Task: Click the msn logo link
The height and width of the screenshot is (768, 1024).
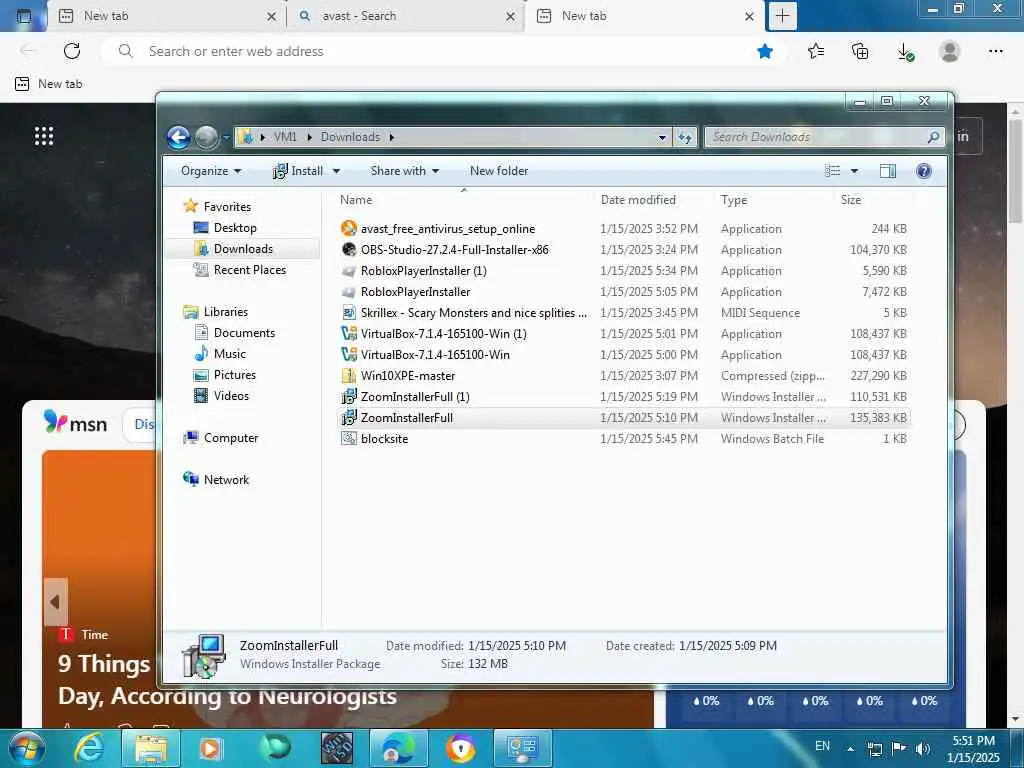Action: (x=76, y=423)
